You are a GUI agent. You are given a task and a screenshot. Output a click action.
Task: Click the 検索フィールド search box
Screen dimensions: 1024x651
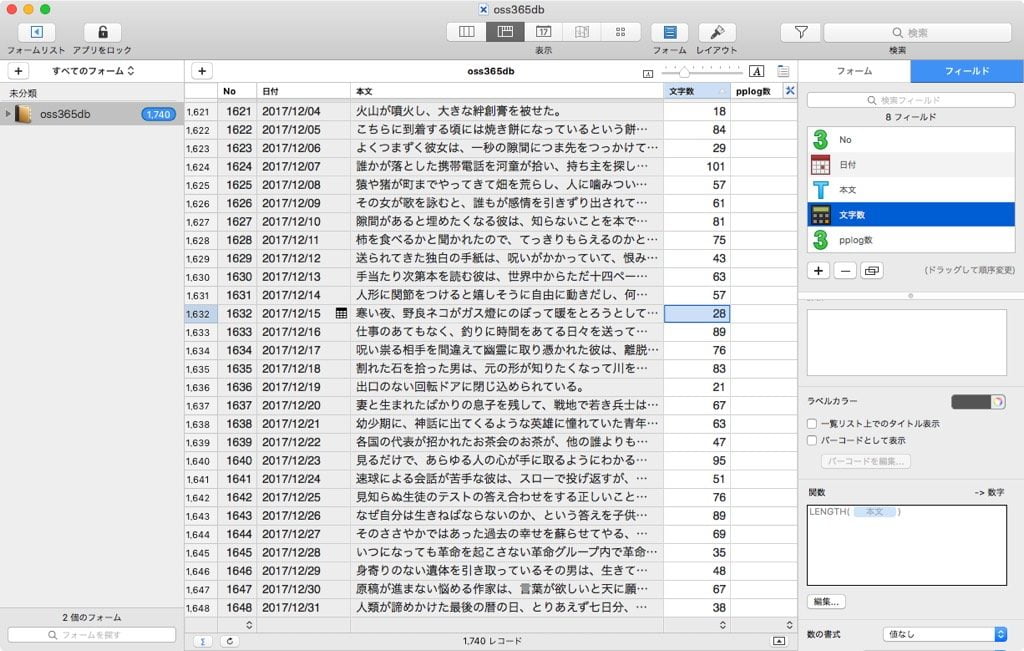point(911,100)
